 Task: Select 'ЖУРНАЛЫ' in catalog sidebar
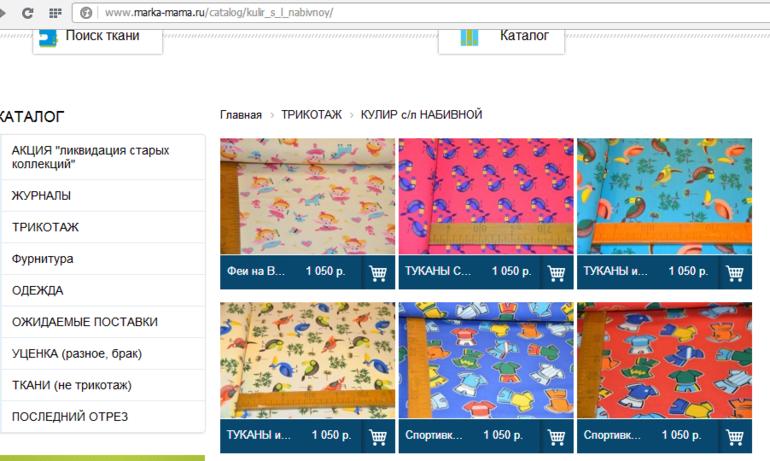(x=42, y=195)
